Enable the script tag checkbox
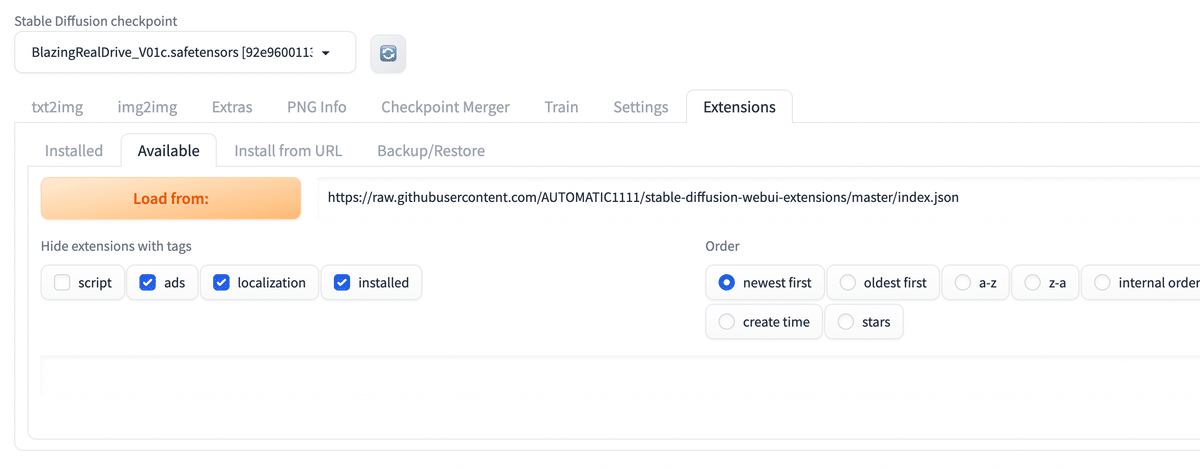 (62, 283)
